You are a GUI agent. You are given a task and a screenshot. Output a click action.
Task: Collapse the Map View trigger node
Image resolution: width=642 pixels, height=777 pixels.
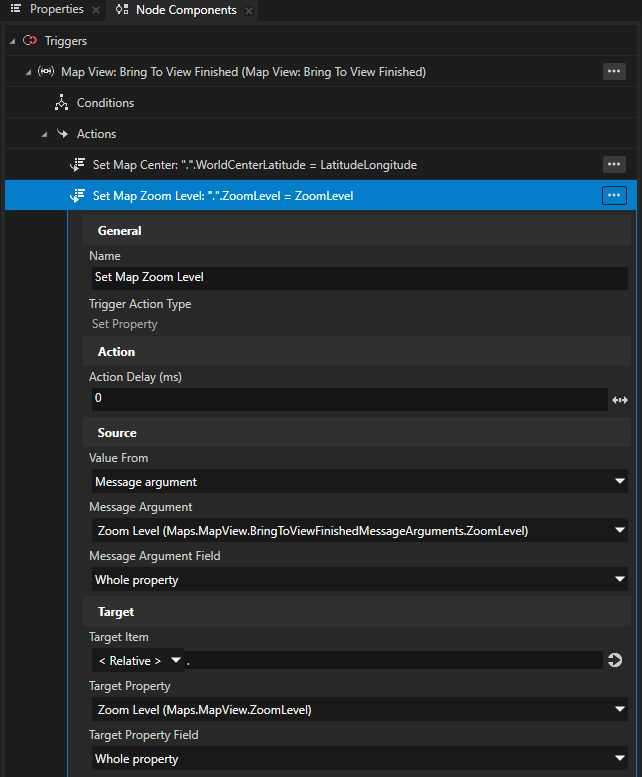[27, 72]
